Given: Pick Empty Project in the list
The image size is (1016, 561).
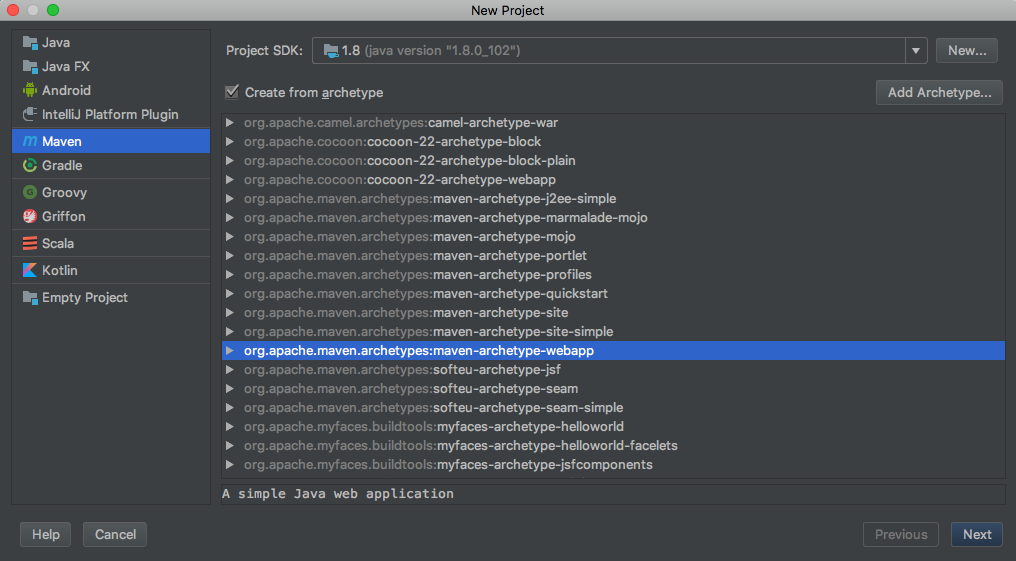Looking at the screenshot, I should pyautogui.click(x=111, y=297).
